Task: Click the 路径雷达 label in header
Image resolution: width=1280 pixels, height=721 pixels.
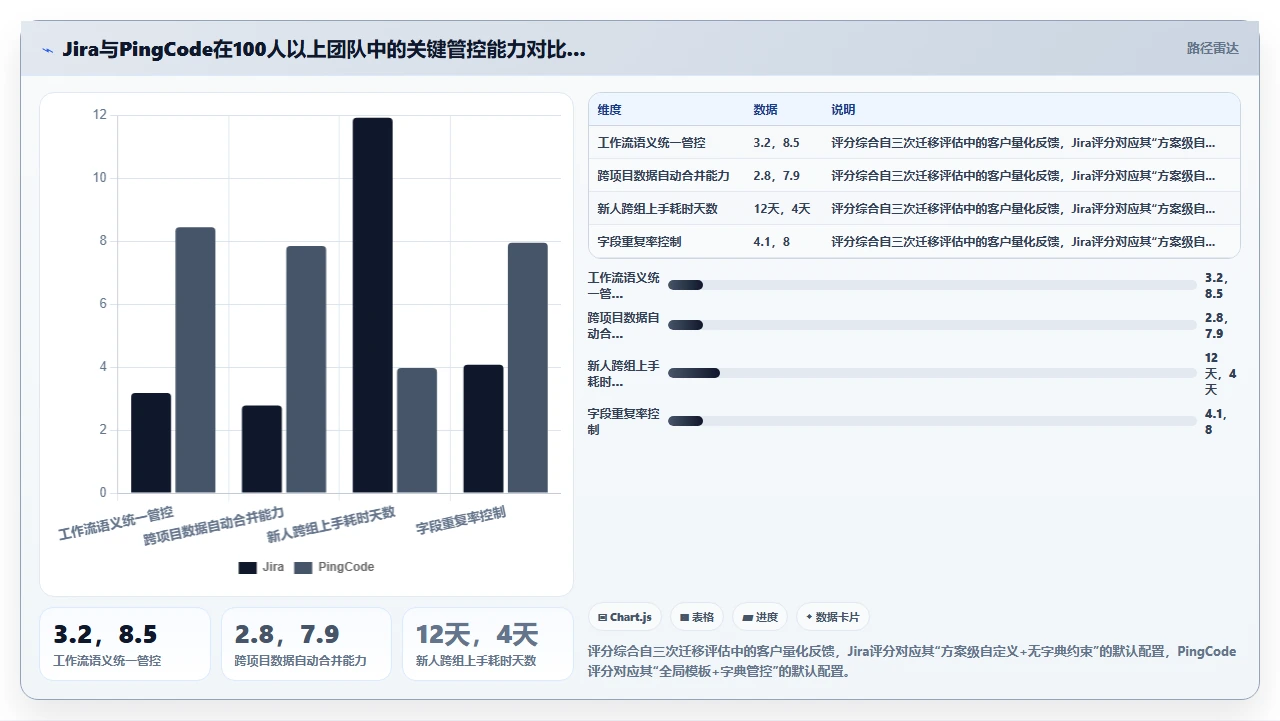Action: pos(1212,48)
